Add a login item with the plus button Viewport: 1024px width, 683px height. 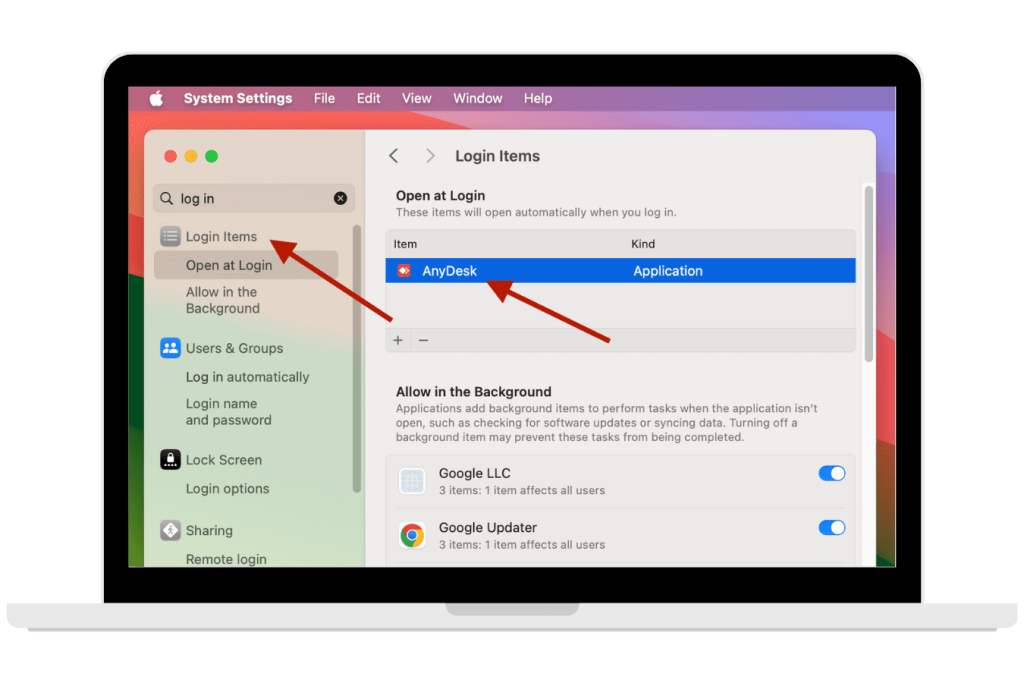coord(397,340)
